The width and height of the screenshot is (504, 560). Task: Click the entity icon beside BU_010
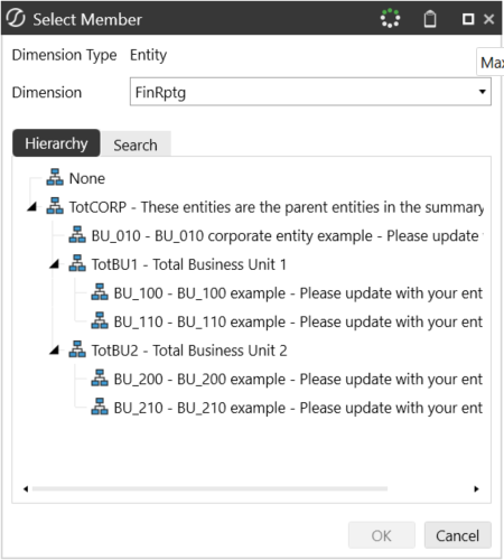tap(77, 235)
